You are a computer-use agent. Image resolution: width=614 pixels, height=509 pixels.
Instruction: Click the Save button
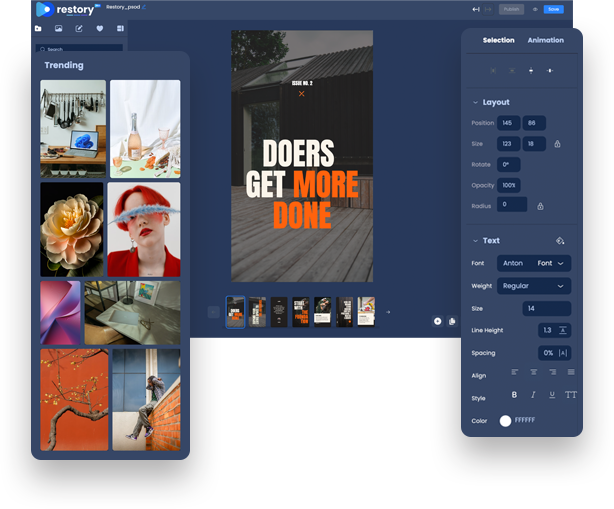(553, 9)
